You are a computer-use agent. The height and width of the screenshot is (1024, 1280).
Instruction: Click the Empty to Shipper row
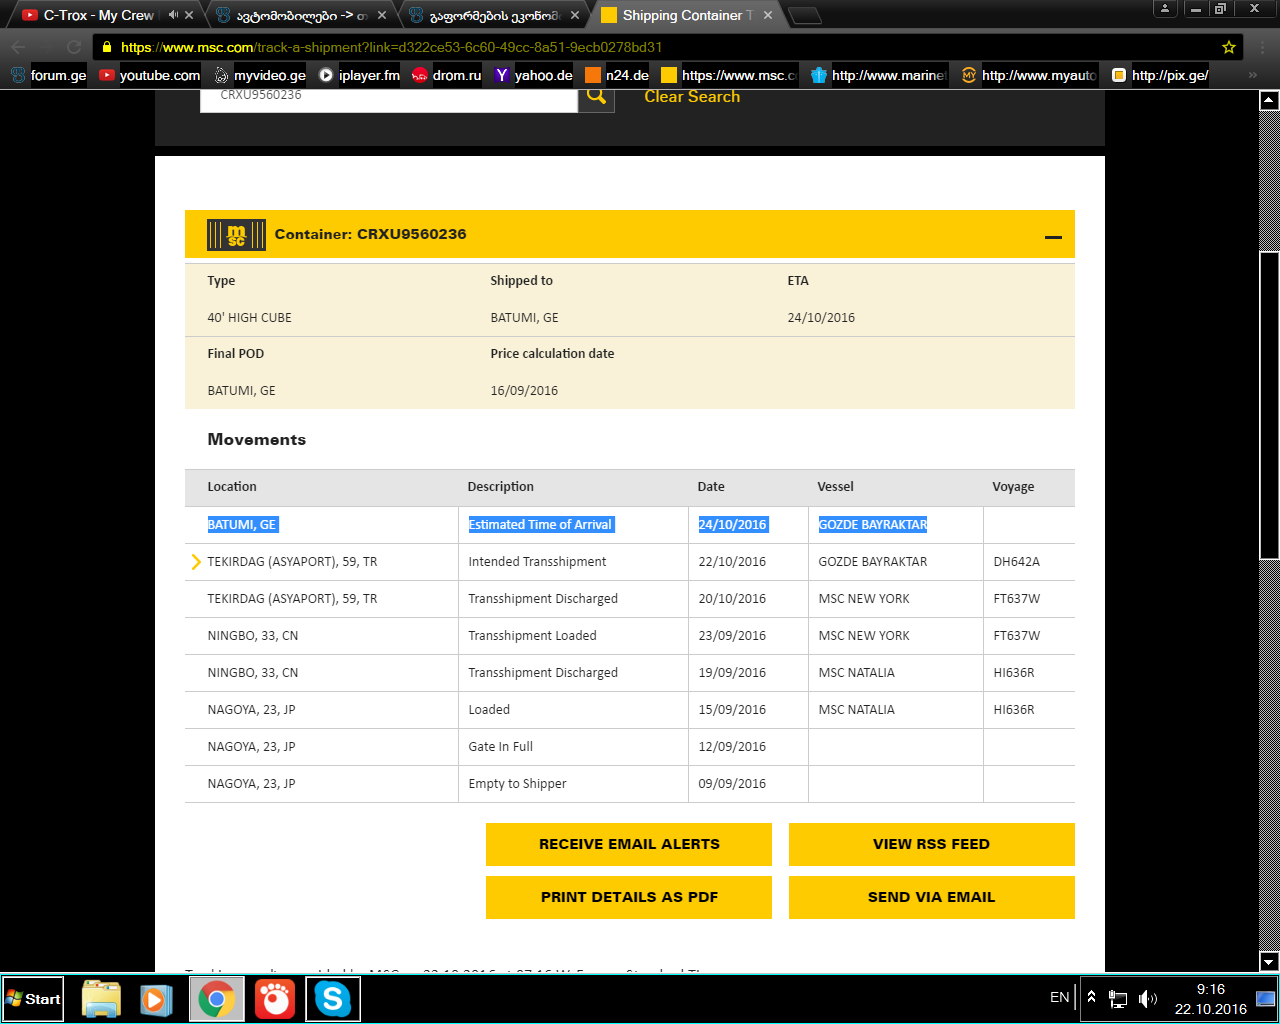point(630,784)
